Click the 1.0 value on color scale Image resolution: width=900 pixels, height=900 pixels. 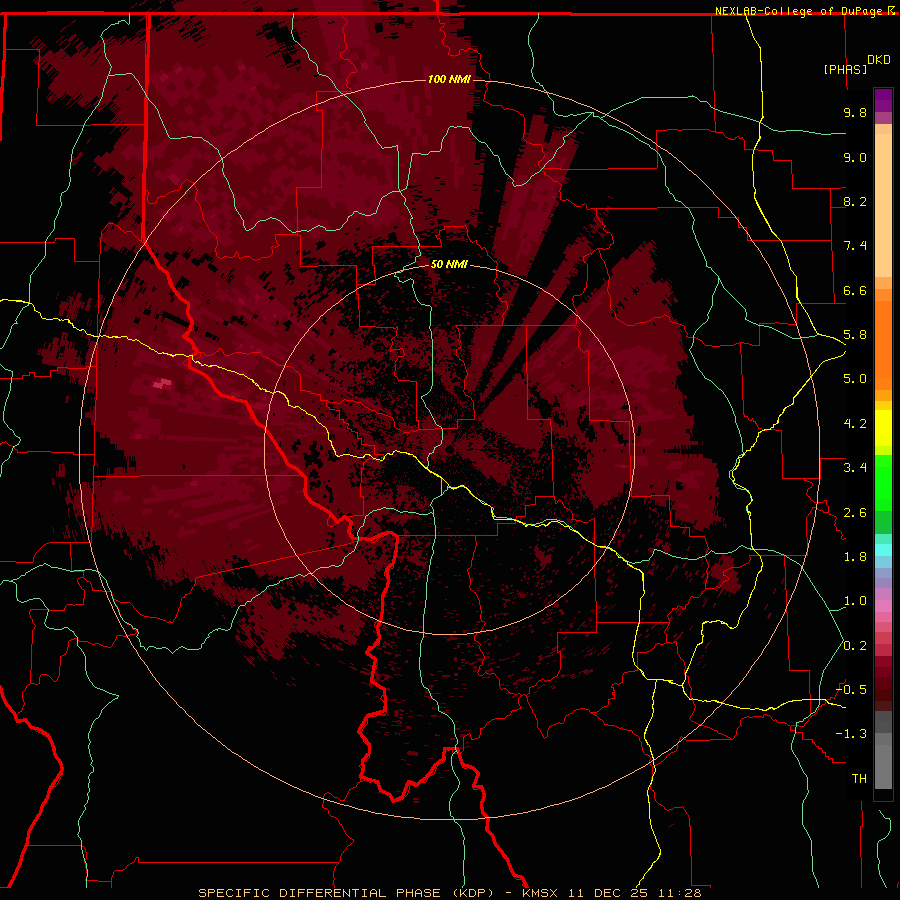click(855, 601)
